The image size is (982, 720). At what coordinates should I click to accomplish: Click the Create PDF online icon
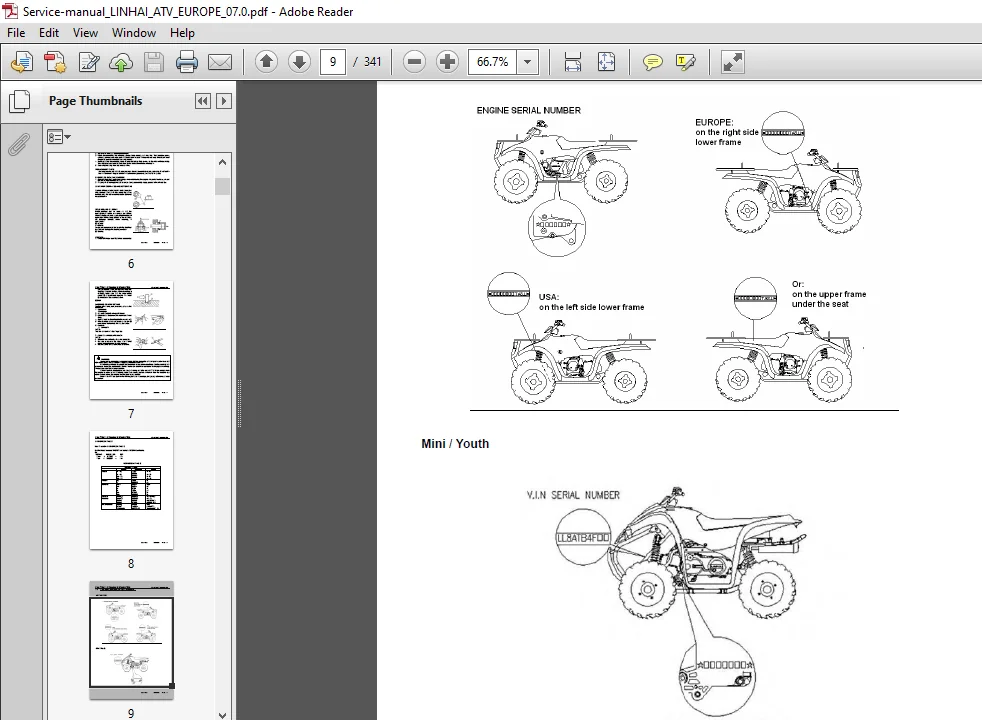pos(22,62)
